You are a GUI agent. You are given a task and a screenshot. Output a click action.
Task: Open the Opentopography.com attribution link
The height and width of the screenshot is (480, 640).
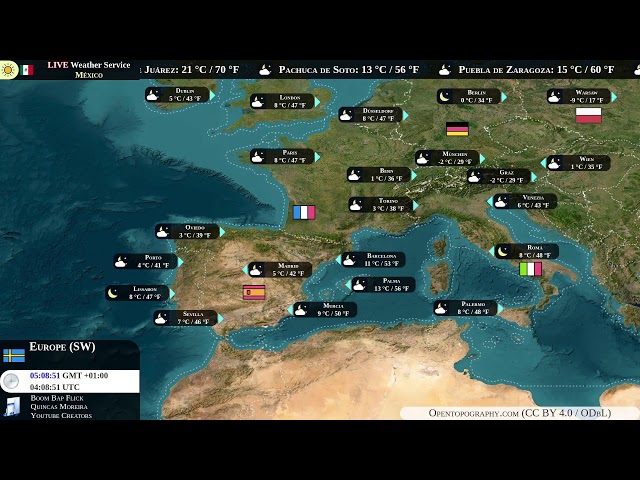pyautogui.click(x=520, y=413)
